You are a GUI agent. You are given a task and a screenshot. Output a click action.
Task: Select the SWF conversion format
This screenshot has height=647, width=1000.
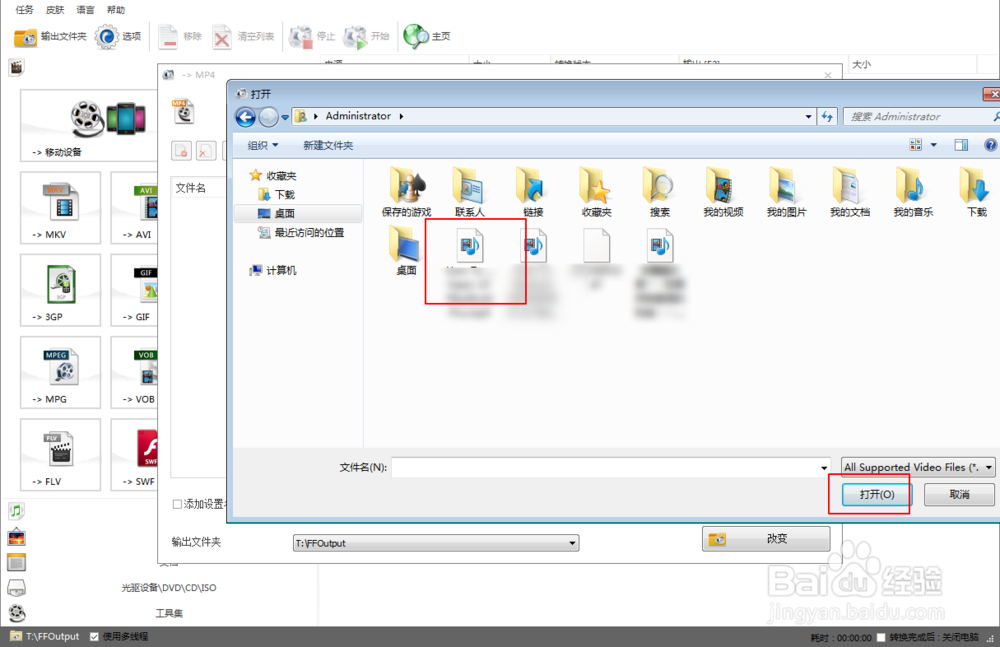[135, 454]
